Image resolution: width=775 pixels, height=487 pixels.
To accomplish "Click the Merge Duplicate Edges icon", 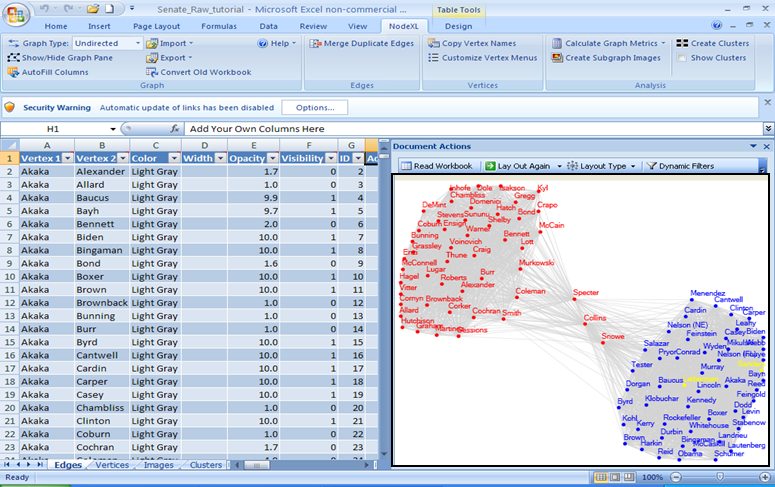I will (316, 44).
